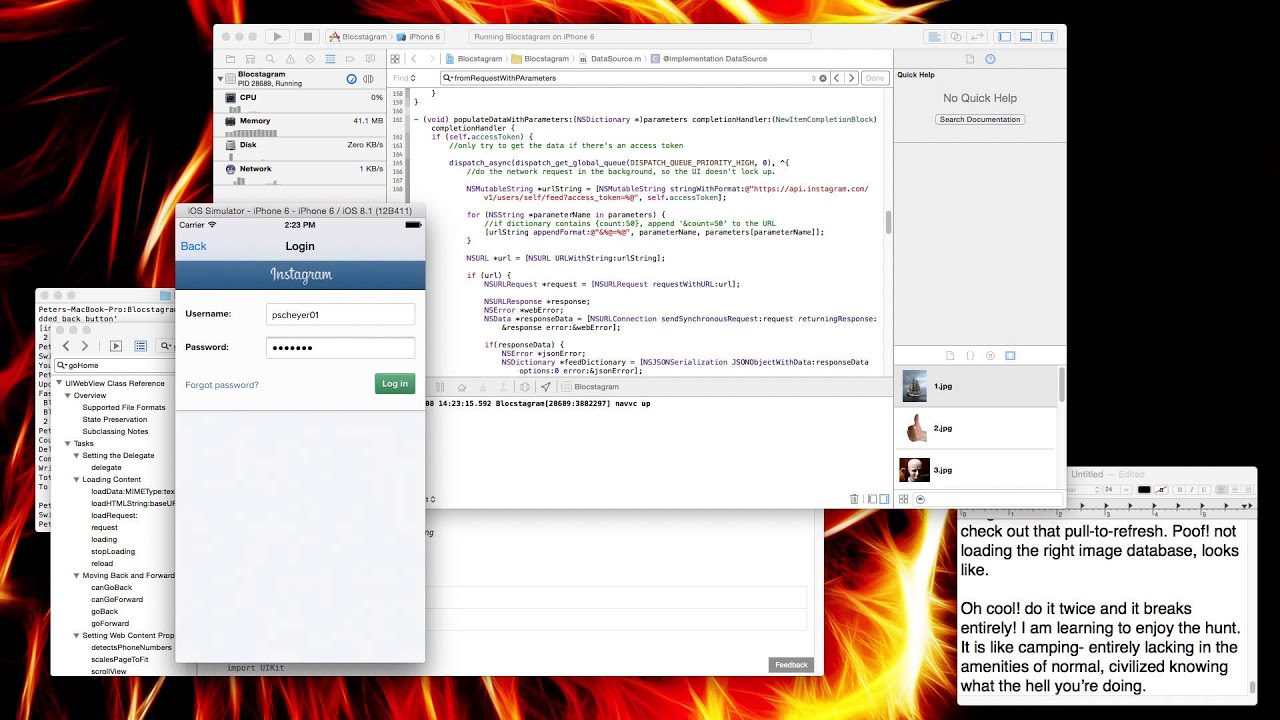Open the issue navigator warning icon
The image size is (1280, 720).
(290, 59)
